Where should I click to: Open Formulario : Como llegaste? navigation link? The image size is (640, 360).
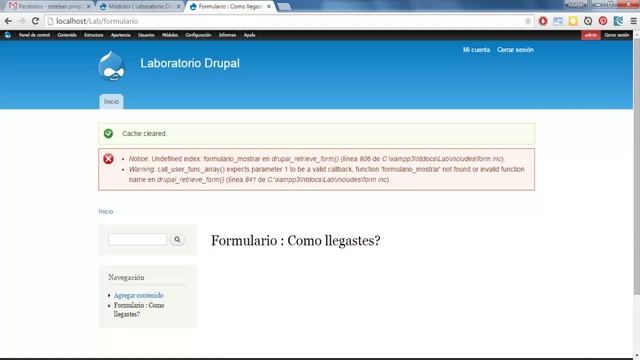pyautogui.click(x=139, y=310)
